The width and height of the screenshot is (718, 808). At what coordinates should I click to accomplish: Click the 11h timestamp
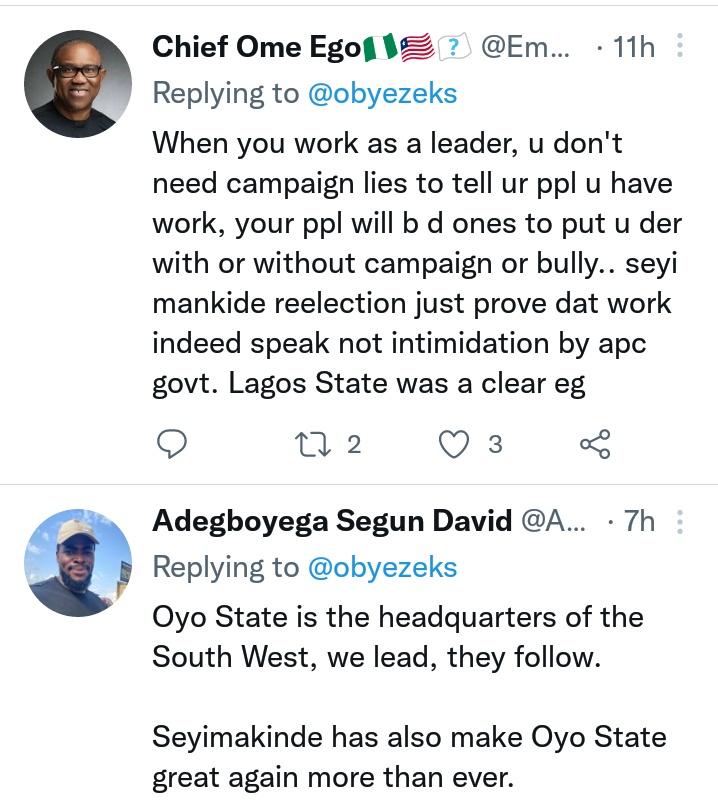pyautogui.click(x=632, y=47)
